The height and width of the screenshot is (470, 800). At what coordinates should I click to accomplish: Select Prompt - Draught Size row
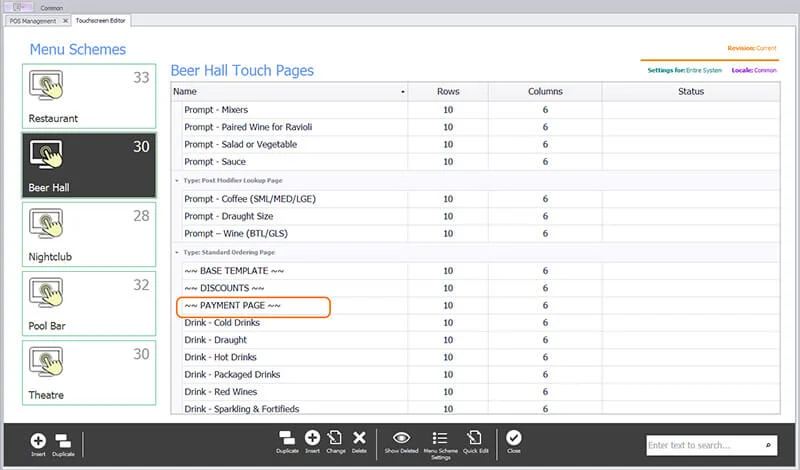pyautogui.click(x=481, y=216)
